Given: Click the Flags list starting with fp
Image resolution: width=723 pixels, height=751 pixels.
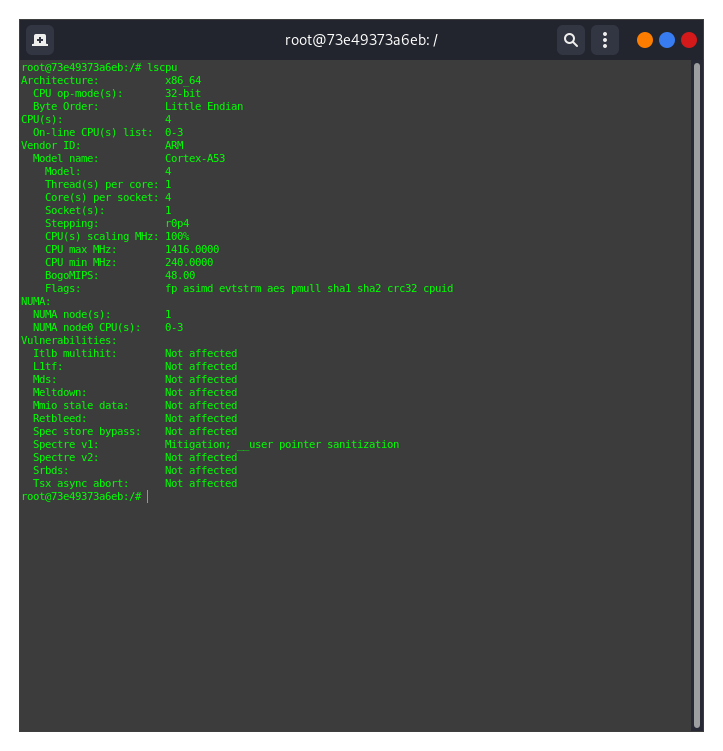Looking at the screenshot, I should click(x=308, y=288).
